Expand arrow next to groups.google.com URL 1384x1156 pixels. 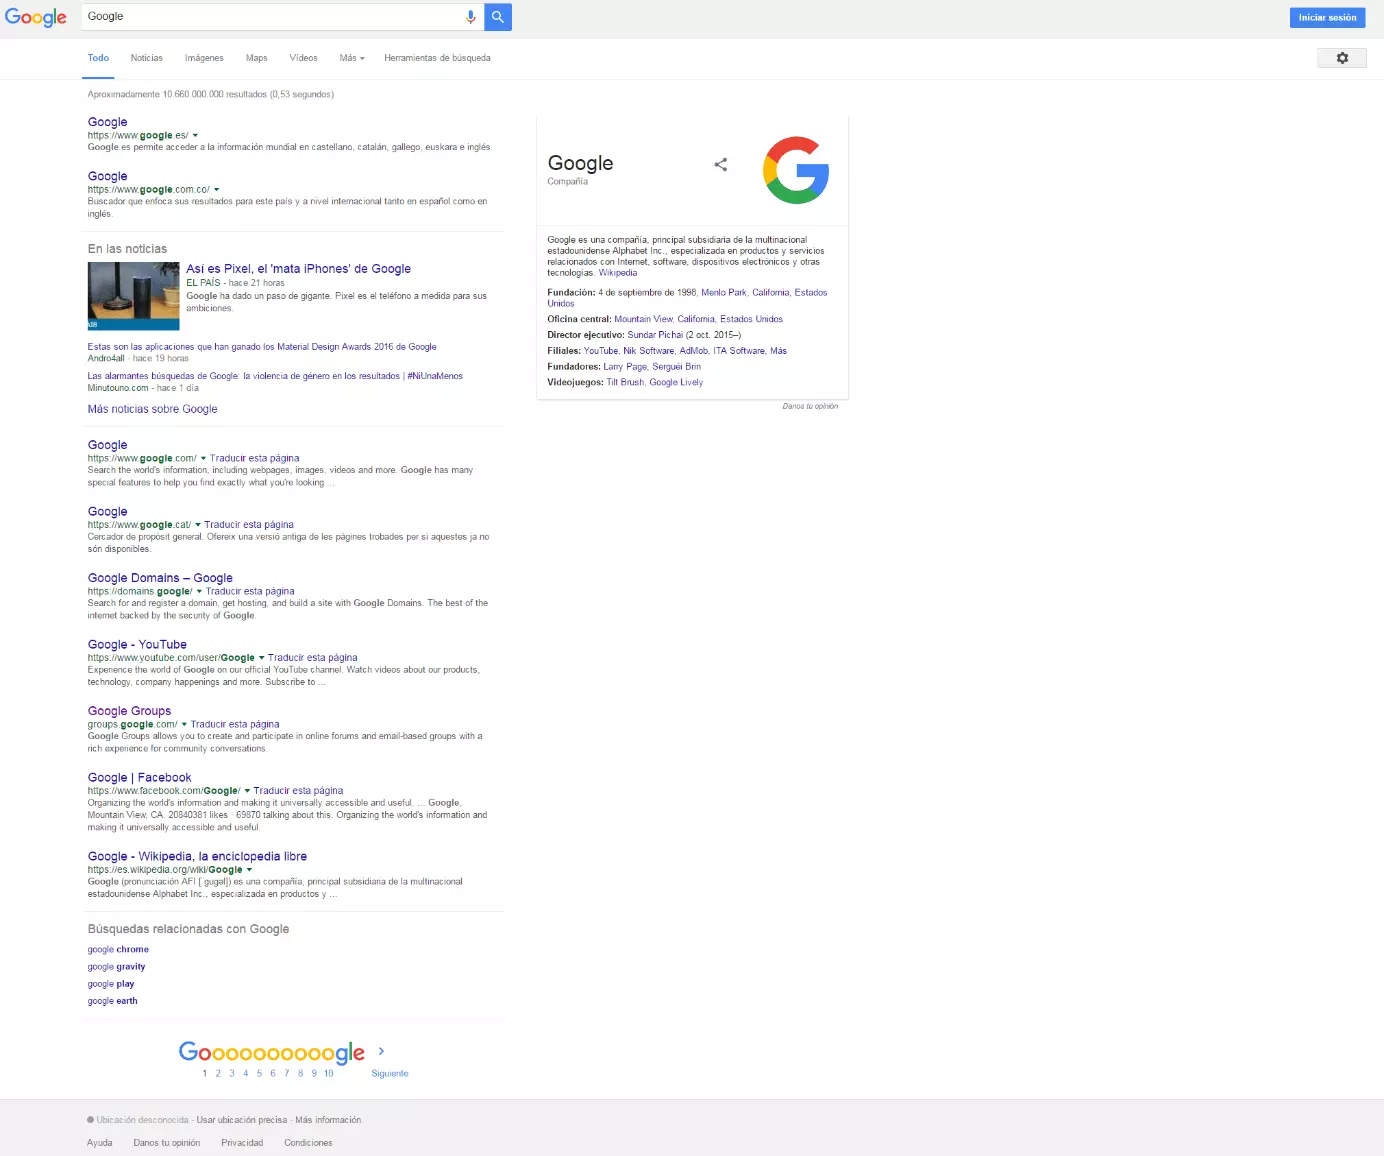coord(184,725)
